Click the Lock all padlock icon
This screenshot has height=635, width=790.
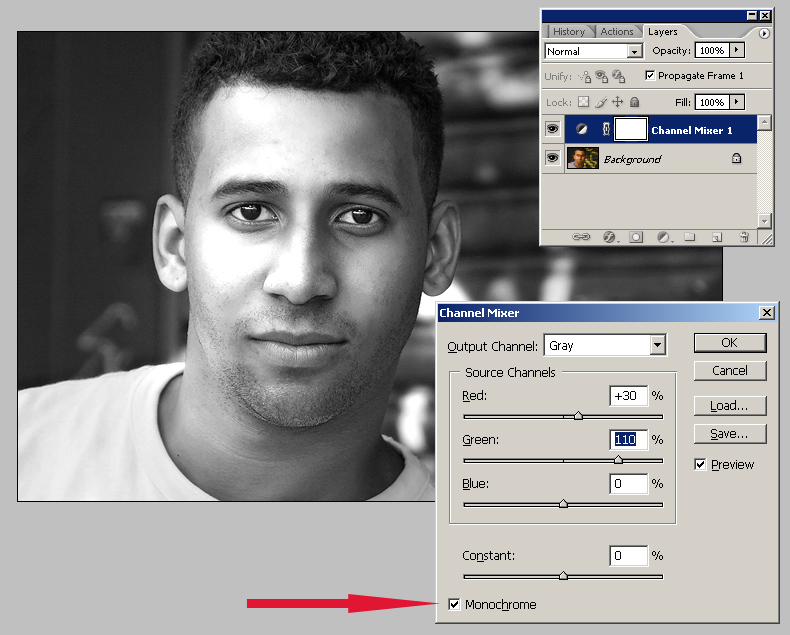[635, 102]
